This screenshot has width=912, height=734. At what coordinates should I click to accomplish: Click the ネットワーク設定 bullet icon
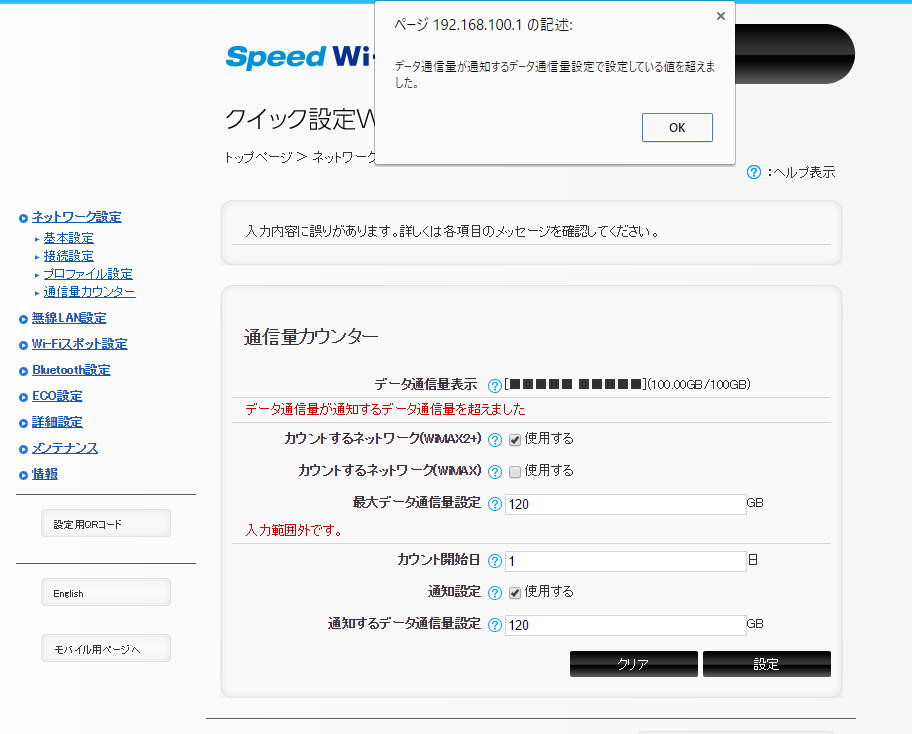pos(23,219)
